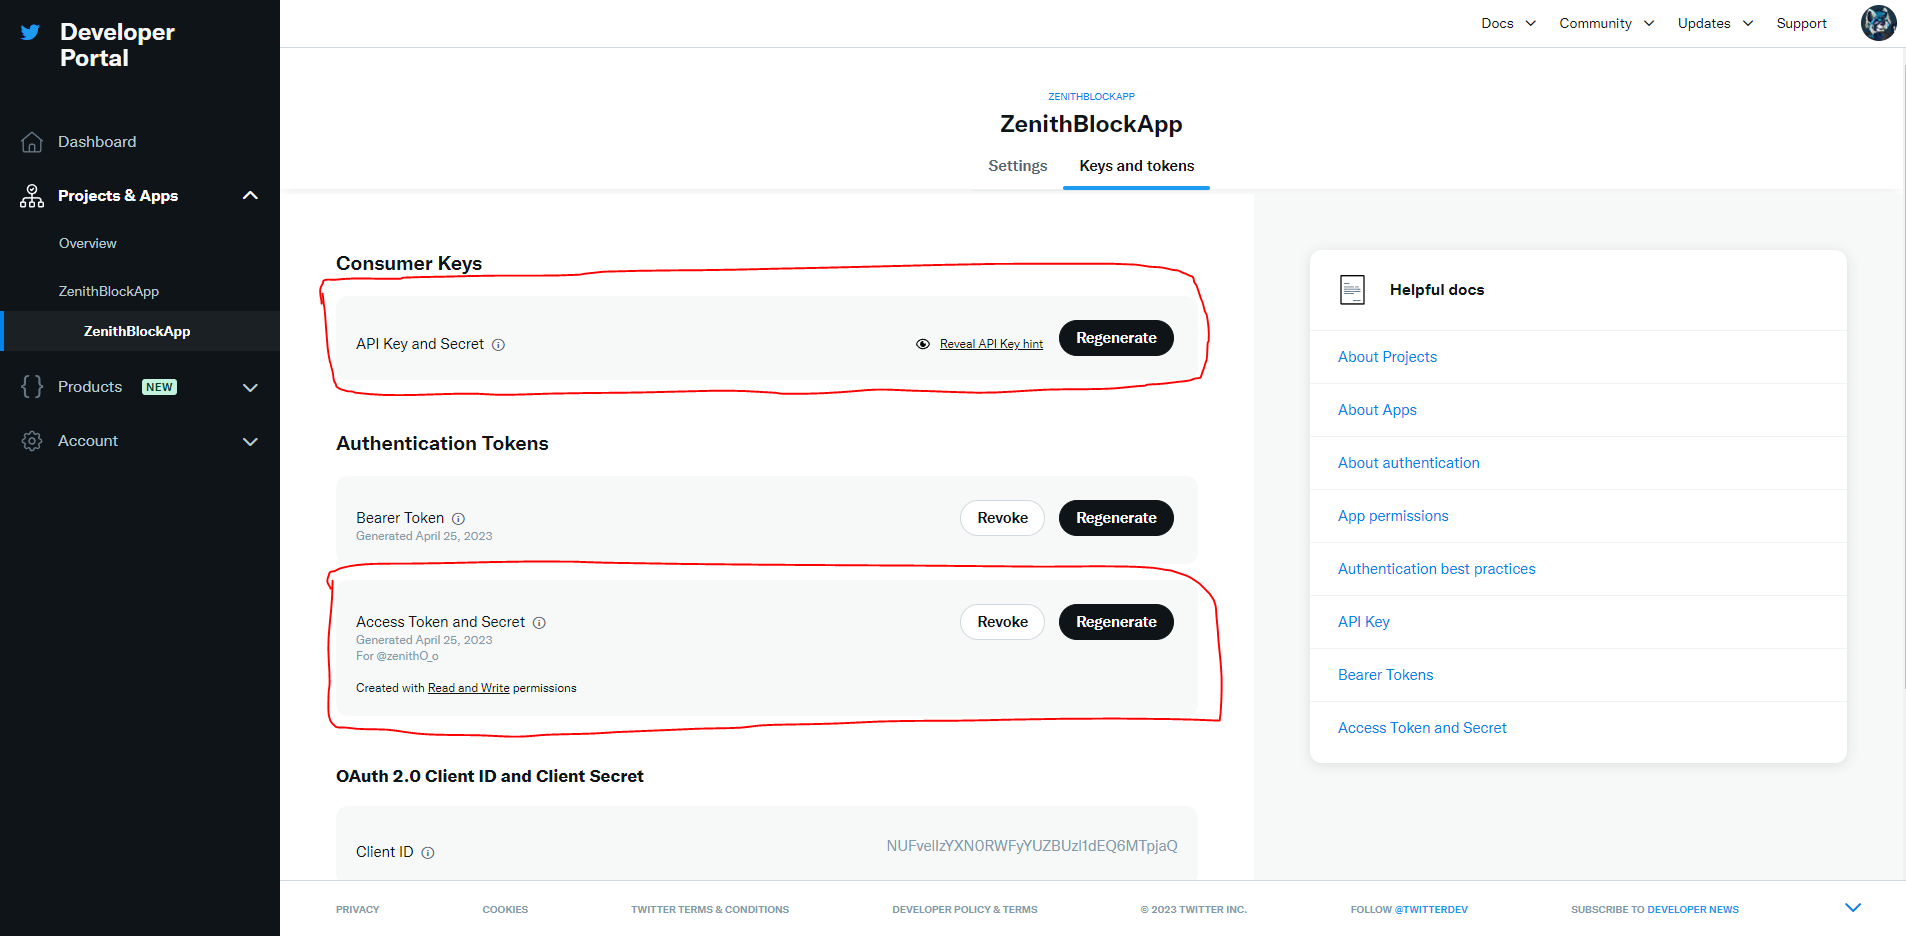Open Dashboard from the sidebar

(97, 142)
